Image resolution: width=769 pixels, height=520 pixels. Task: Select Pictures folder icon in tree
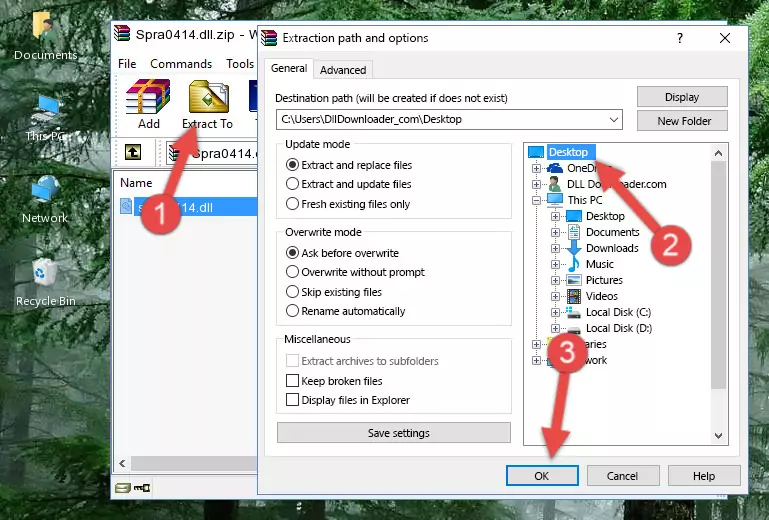pyautogui.click(x=574, y=280)
